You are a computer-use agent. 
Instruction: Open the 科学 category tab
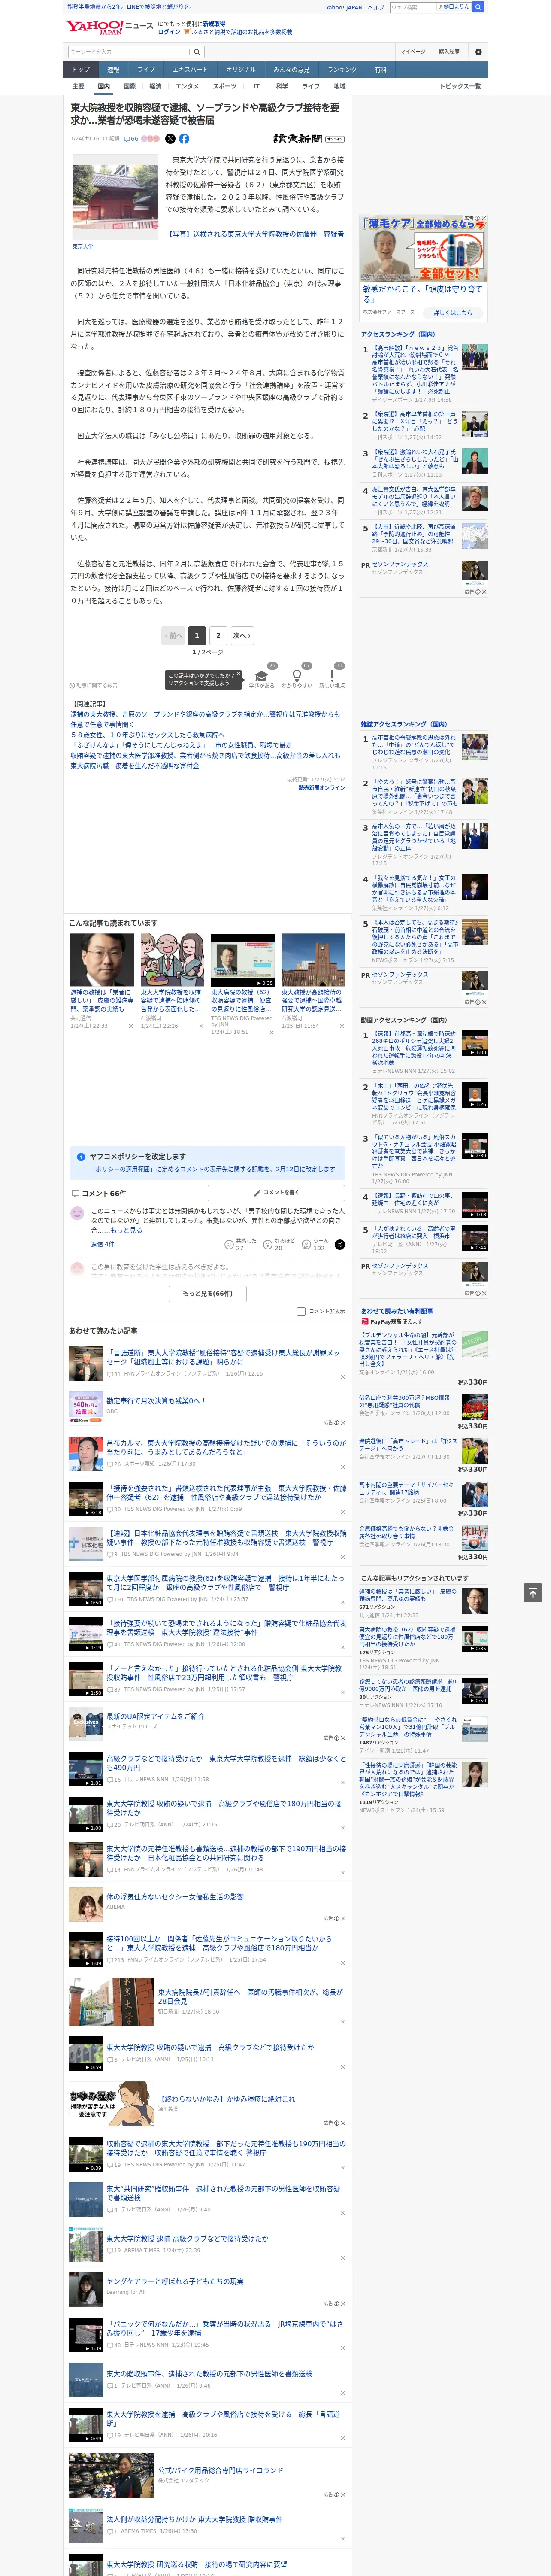point(282,86)
